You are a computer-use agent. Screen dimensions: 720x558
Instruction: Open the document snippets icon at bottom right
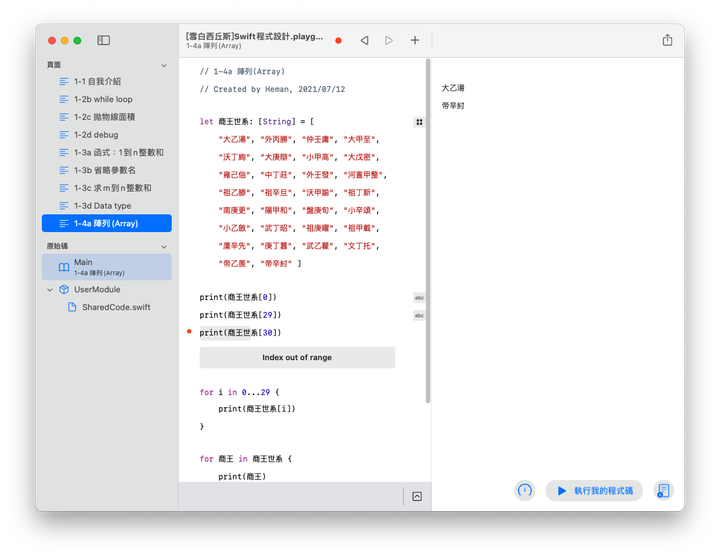(663, 490)
